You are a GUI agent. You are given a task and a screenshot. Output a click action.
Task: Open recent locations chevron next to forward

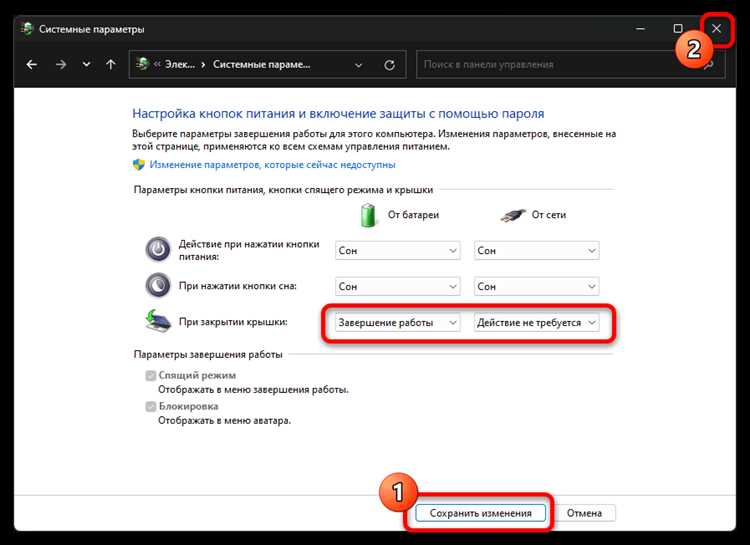[x=87, y=64]
